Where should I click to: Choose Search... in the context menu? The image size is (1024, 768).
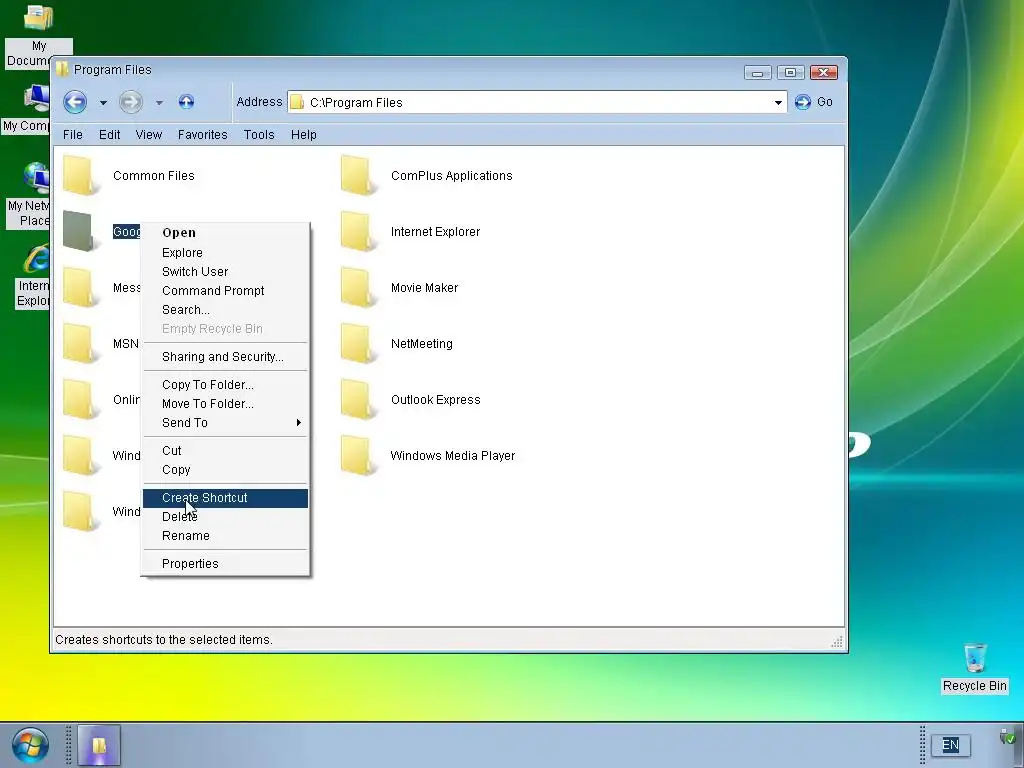click(225, 310)
